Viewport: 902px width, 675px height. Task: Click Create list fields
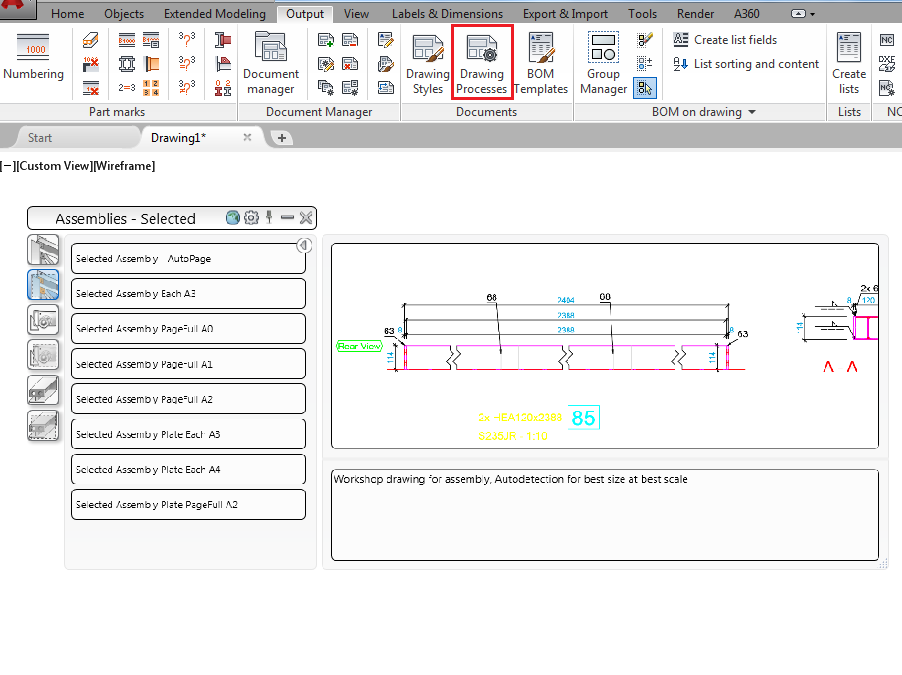click(x=725, y=40)
